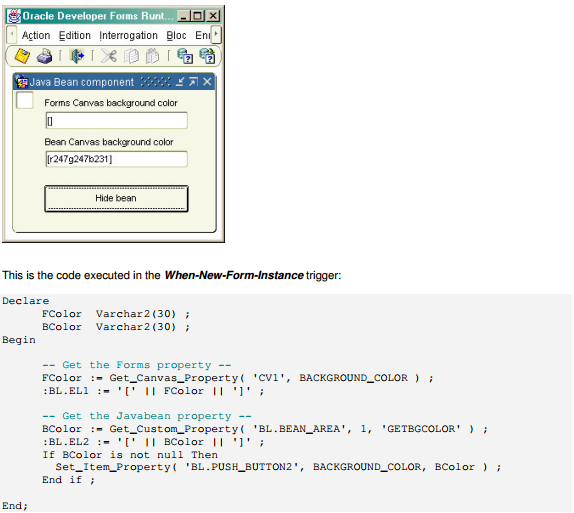Open the Edition menu
This screenshot has height=513, width=574.
click(75, 36)
